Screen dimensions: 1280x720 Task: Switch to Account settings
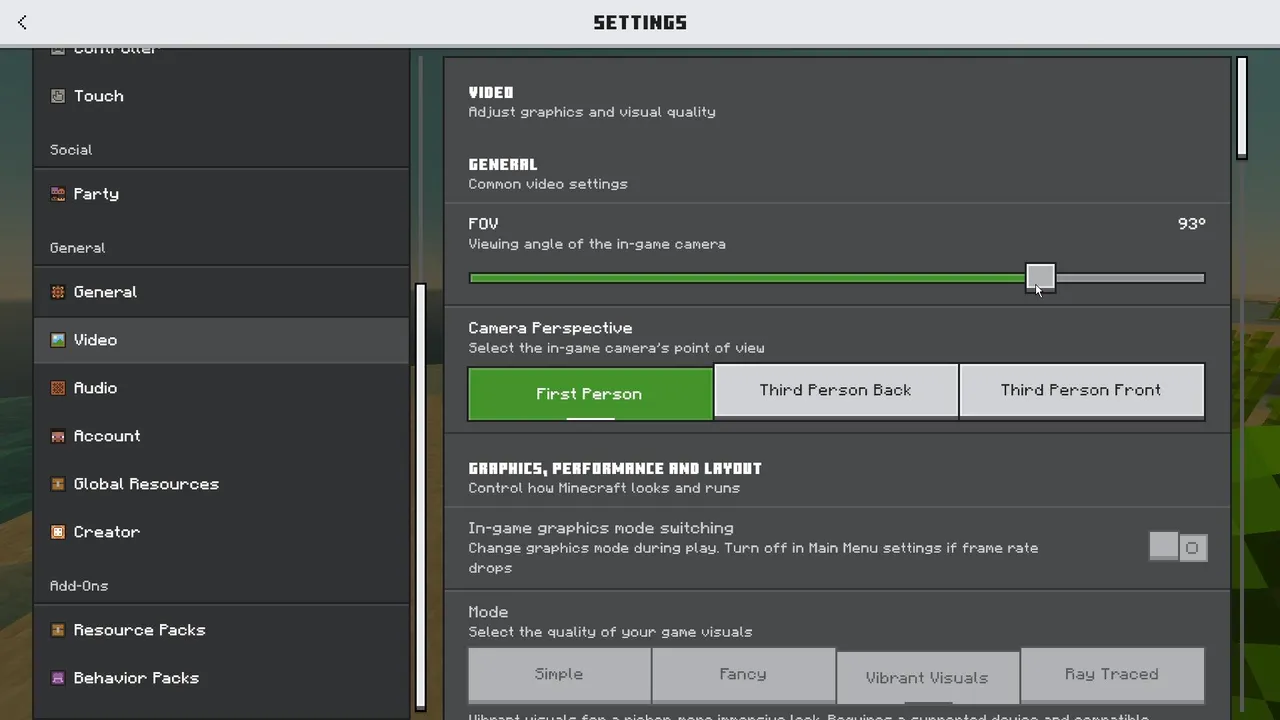click(221, 436)
